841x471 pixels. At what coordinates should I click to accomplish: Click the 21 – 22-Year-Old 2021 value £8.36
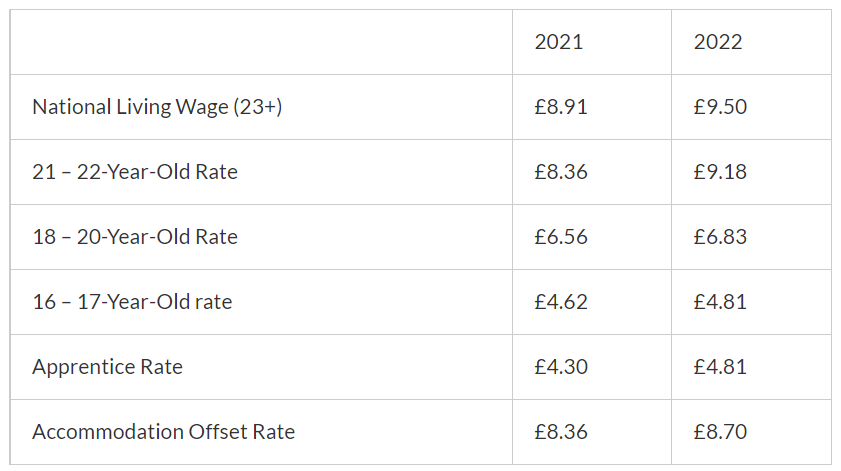point(561,172)
